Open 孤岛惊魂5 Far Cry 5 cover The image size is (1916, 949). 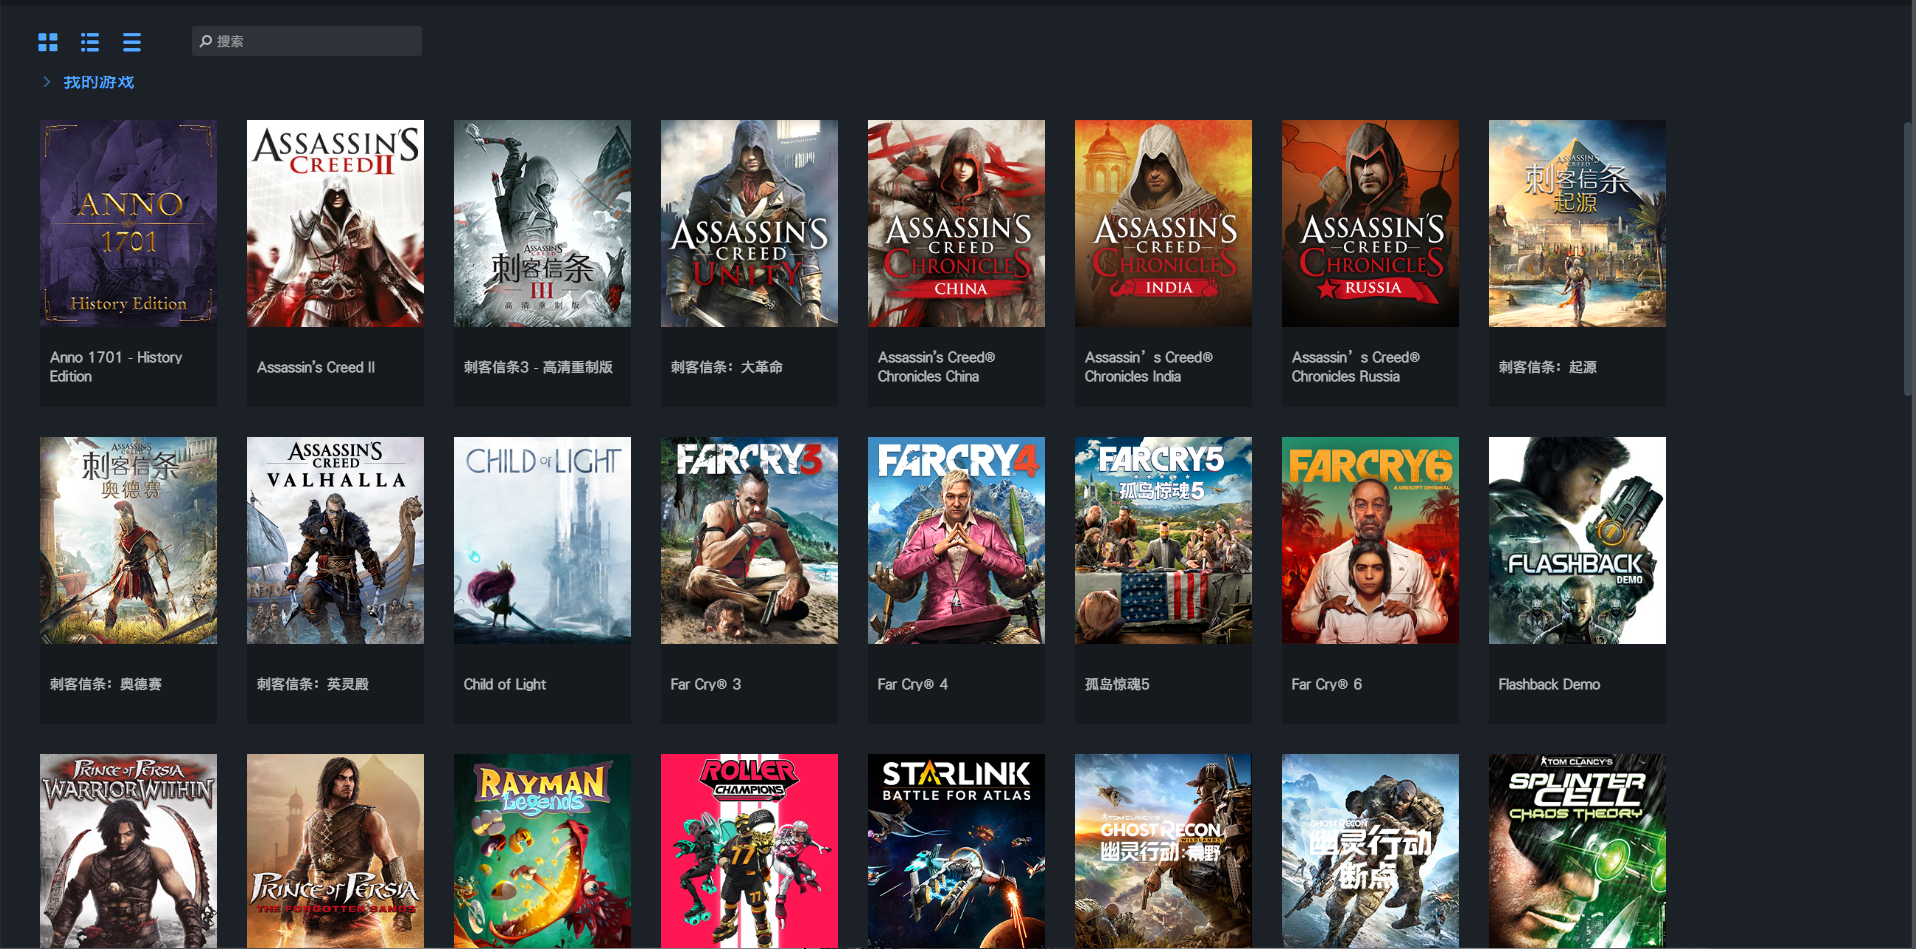[x=1163, y=540]
